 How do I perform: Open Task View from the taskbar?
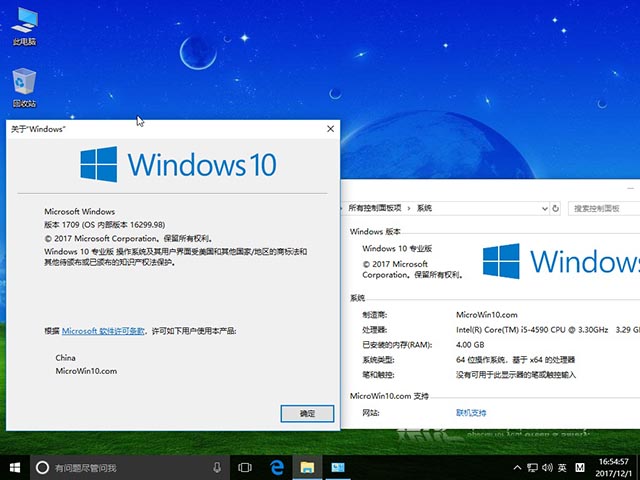point(245,467)
